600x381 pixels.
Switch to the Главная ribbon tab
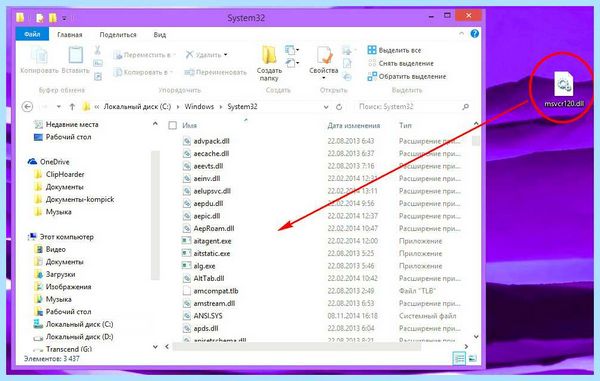tap(70, 34)
